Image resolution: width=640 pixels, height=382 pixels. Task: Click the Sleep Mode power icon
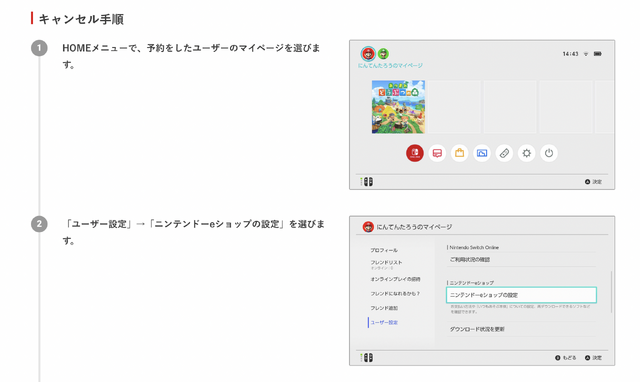549,153
